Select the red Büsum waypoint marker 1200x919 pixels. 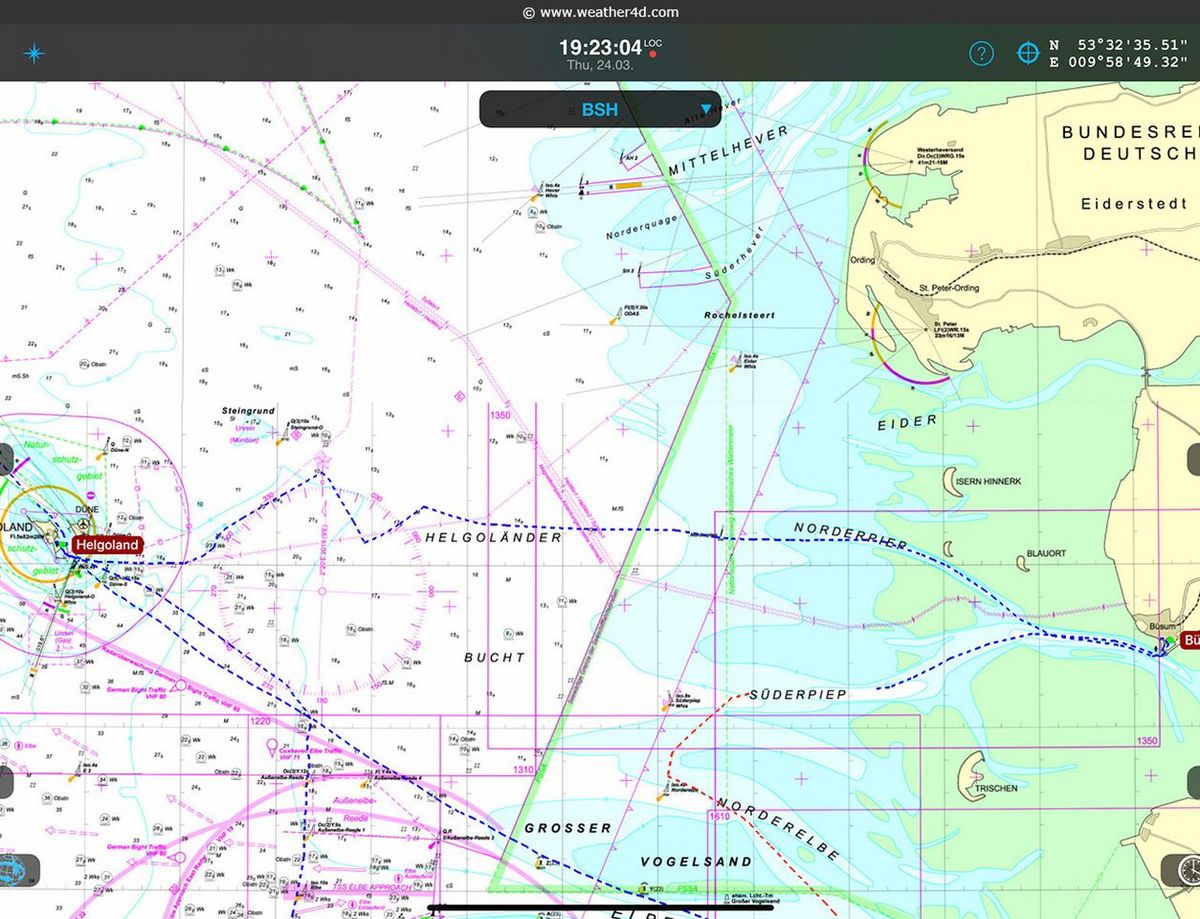1190,640
